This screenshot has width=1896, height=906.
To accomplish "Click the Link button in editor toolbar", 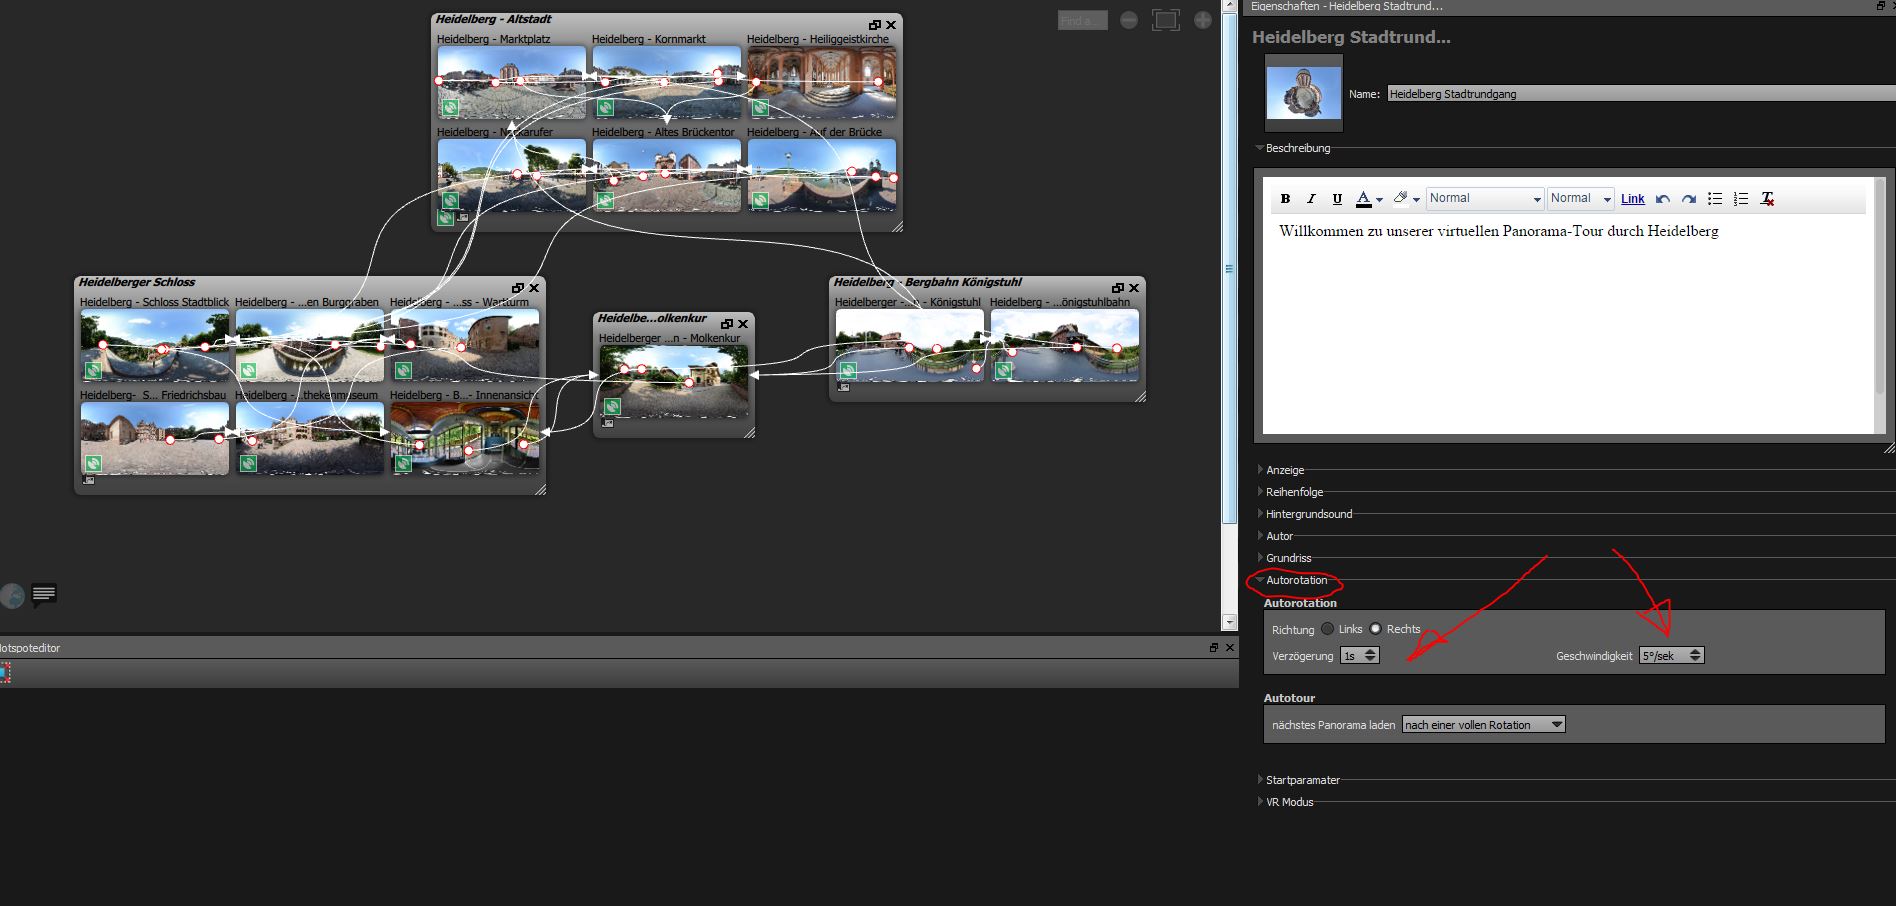I will point(1632,199).
